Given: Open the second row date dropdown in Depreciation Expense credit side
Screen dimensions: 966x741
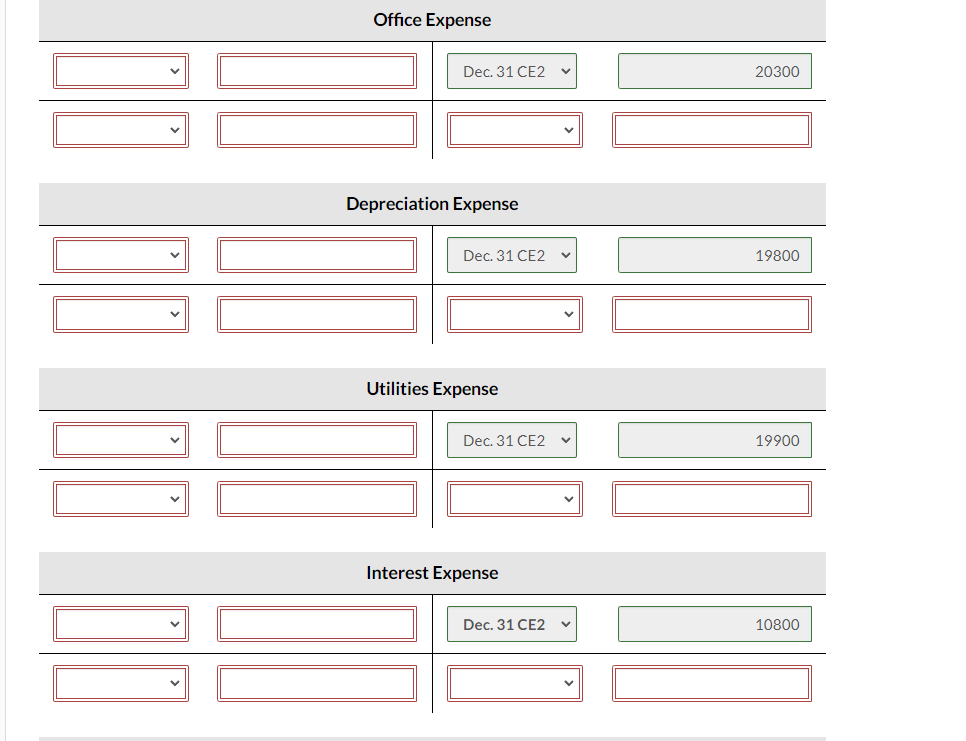Looking at the screenshot, I should (x=514, y=313).
